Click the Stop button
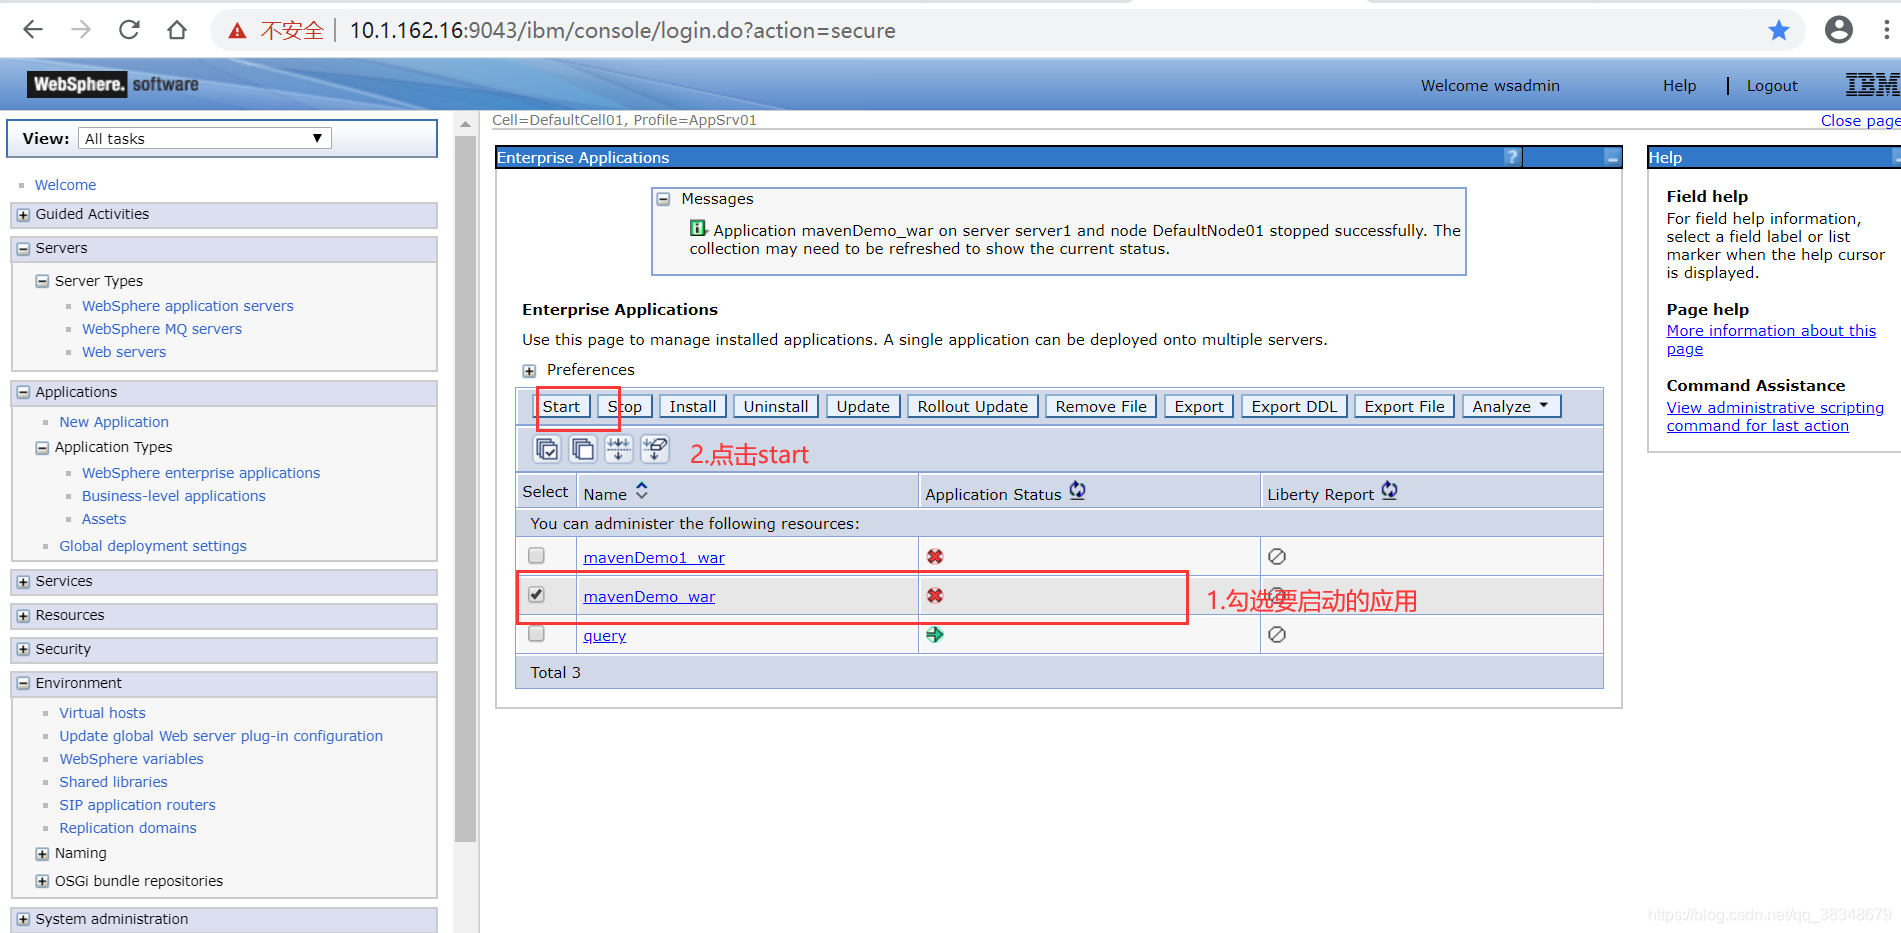Screen dimensions: 1901x933 (625, 406)
